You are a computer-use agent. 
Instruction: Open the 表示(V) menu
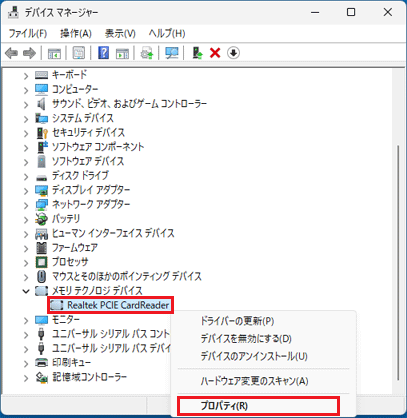120,33
